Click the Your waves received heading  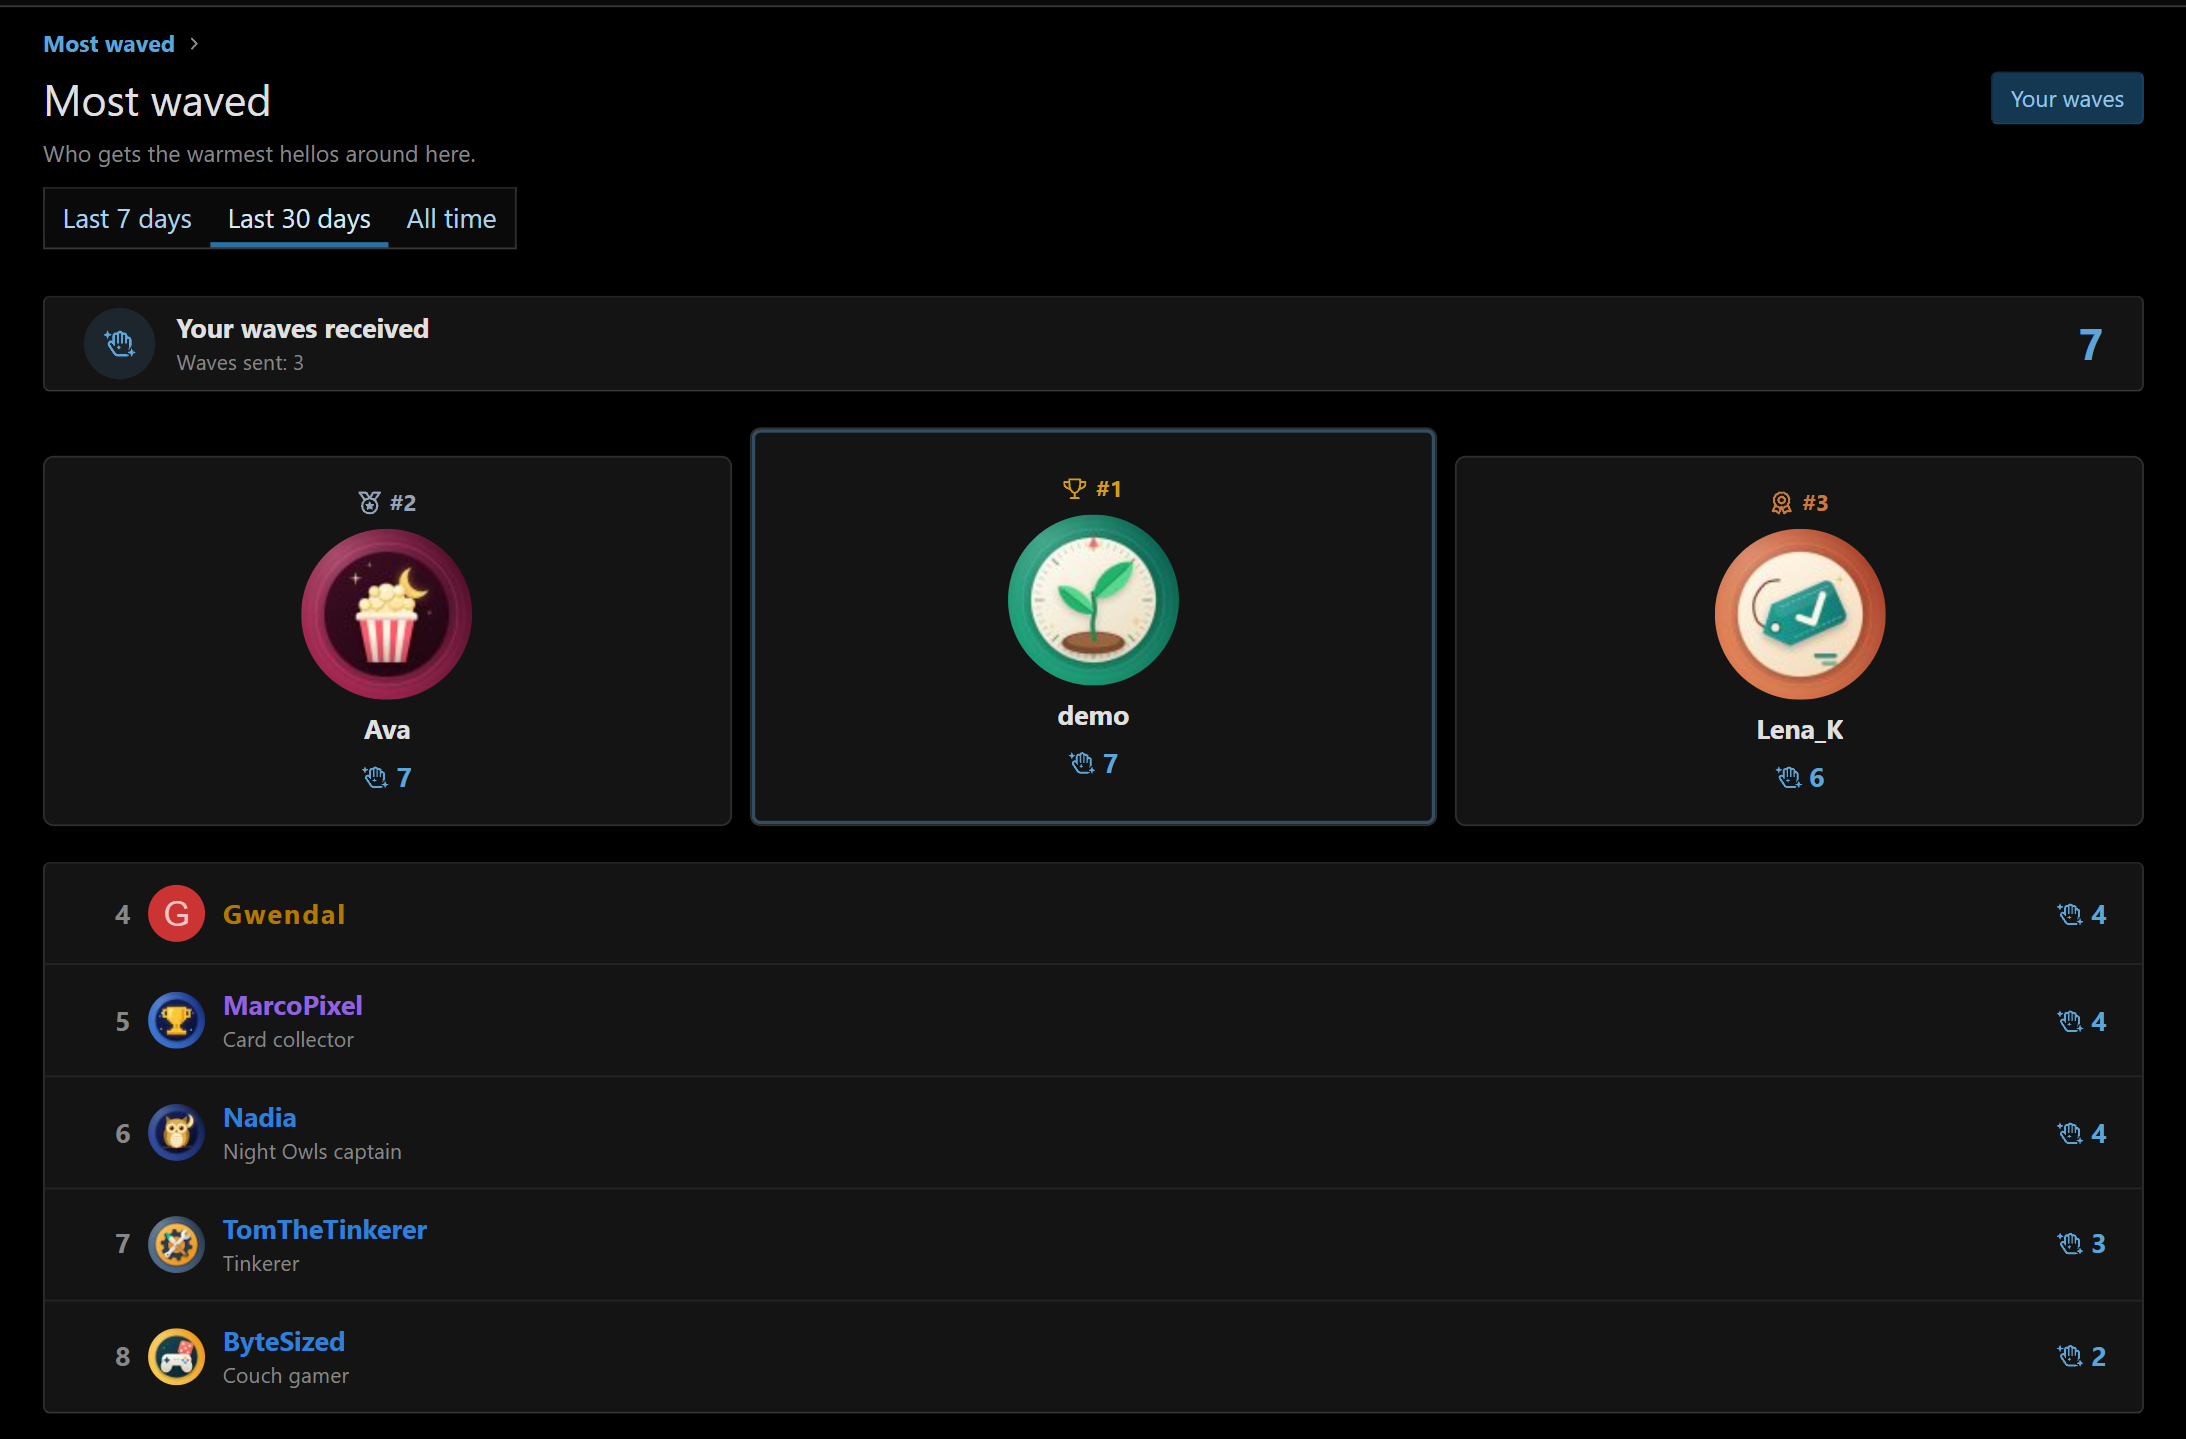[x=302, y=328]
